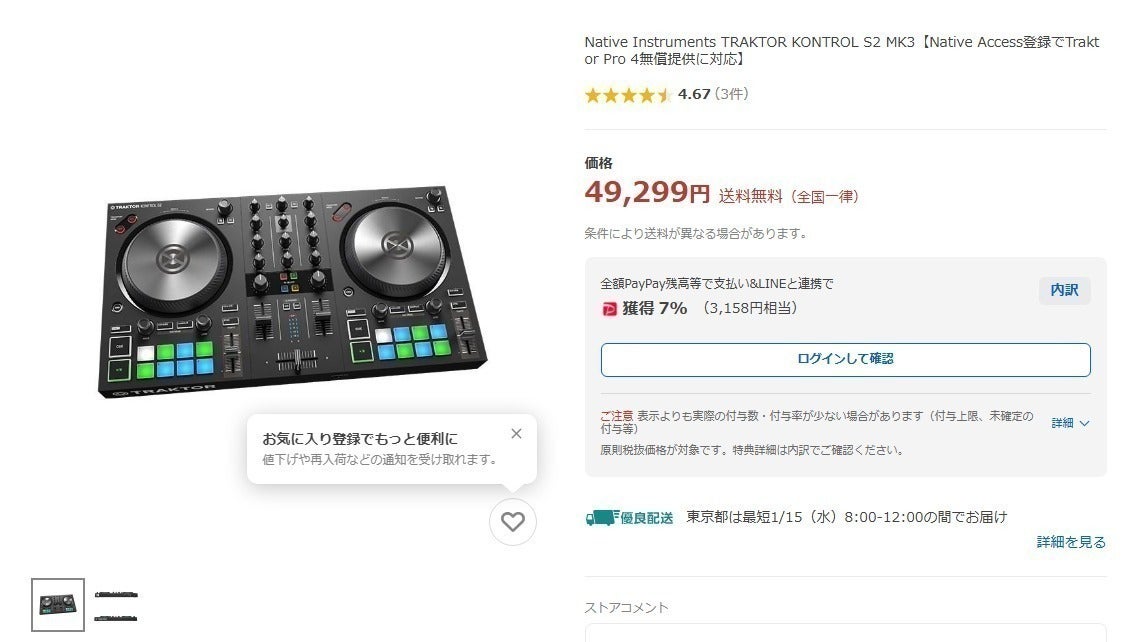Select the second product thumbnail
This screenshot has width=1141, height=642.
[116, 605]
